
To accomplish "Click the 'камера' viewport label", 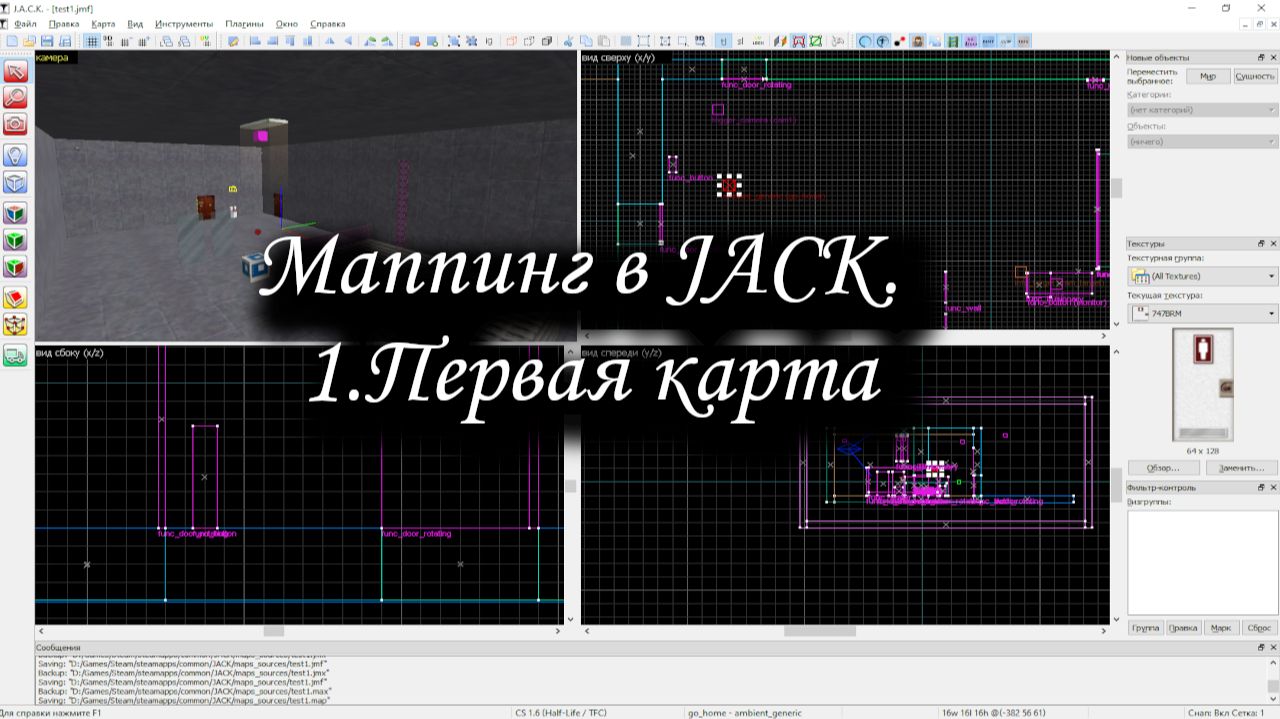I will (53, 58).
